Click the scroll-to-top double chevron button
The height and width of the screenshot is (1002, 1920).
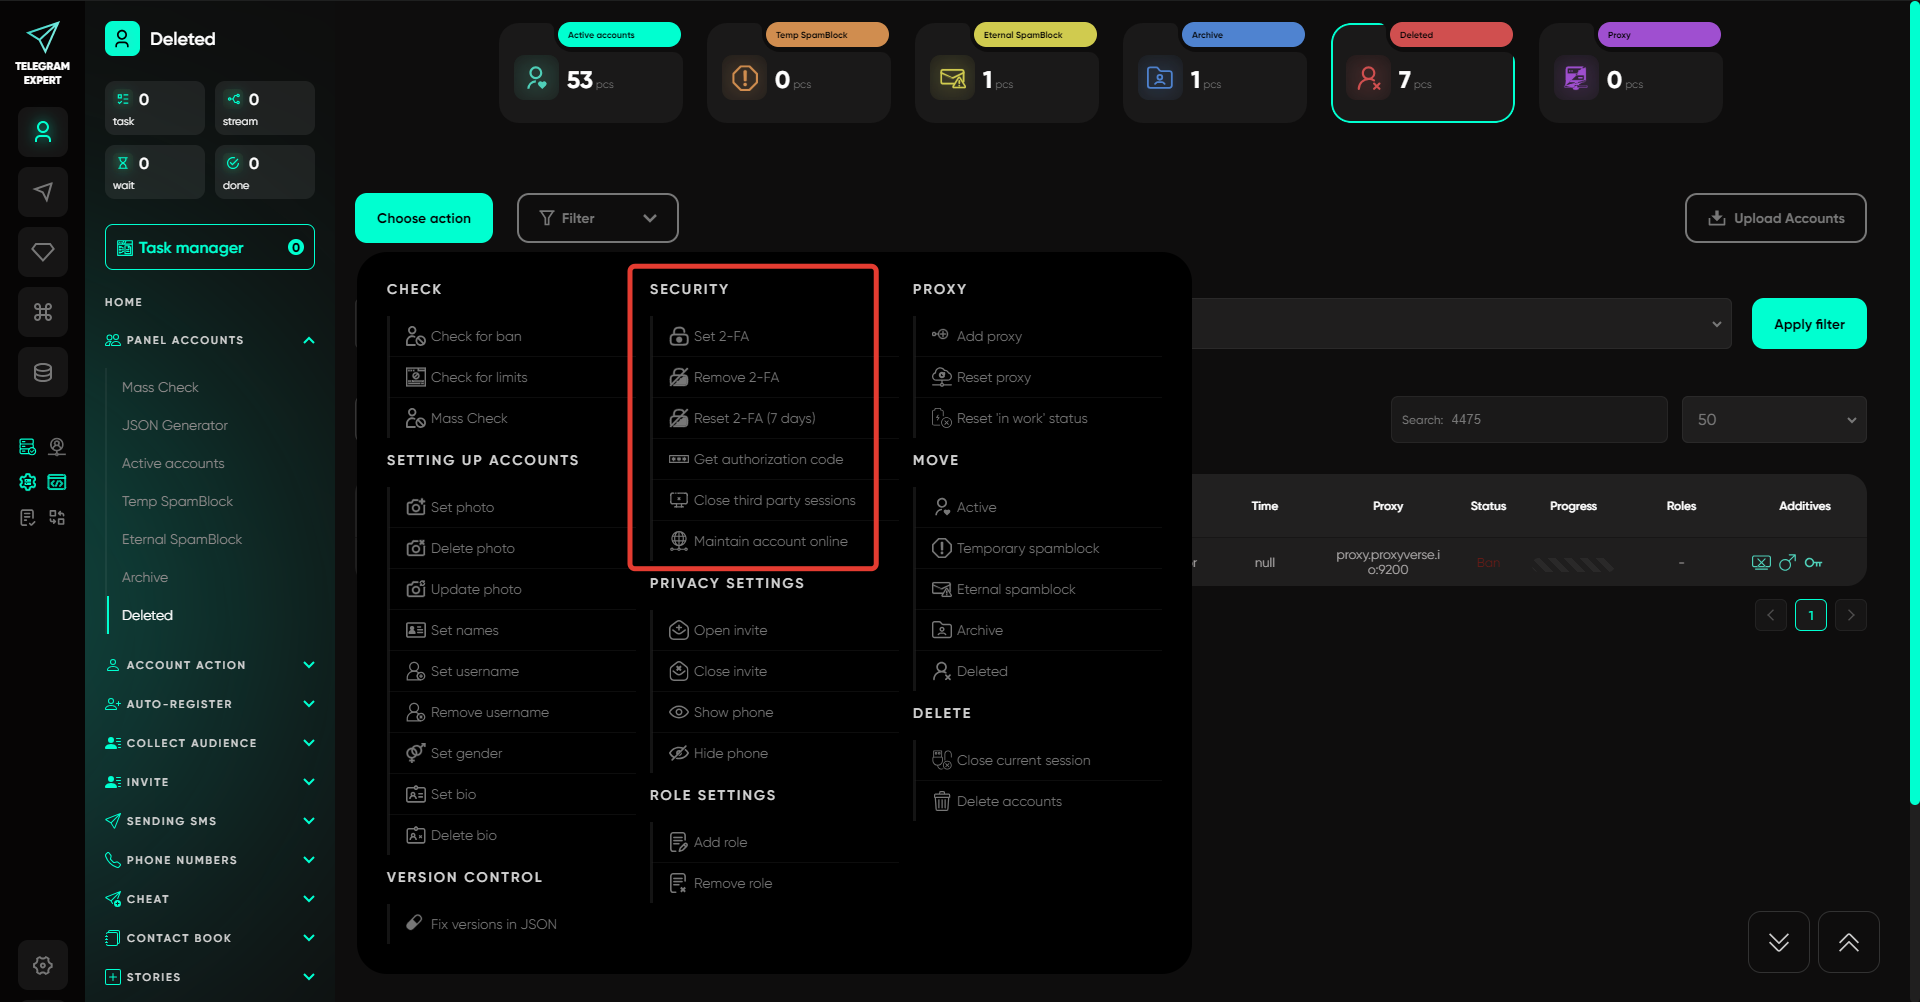pos(1848,942)
